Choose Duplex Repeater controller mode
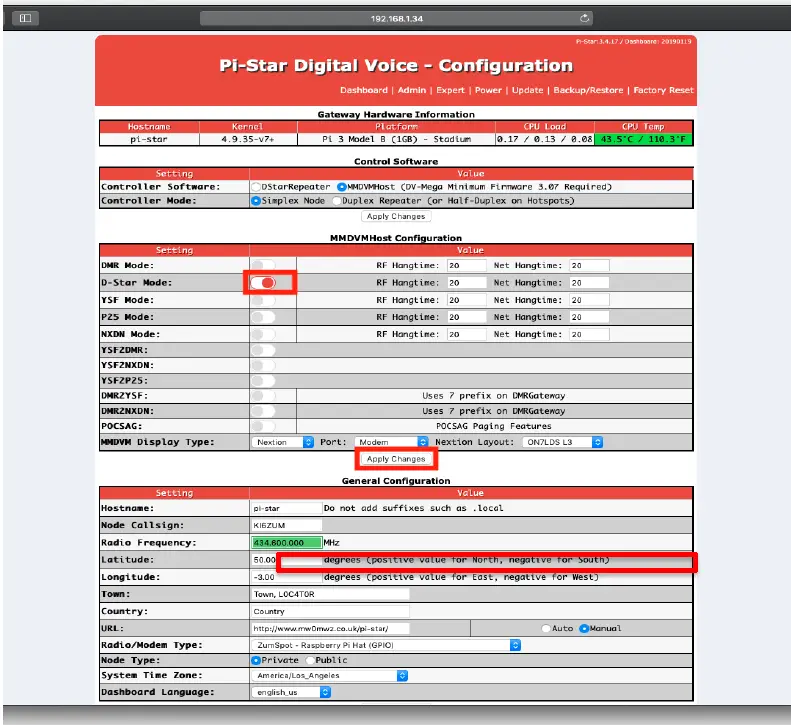Screen dimensions: 791x725 [x=336, y=200]
